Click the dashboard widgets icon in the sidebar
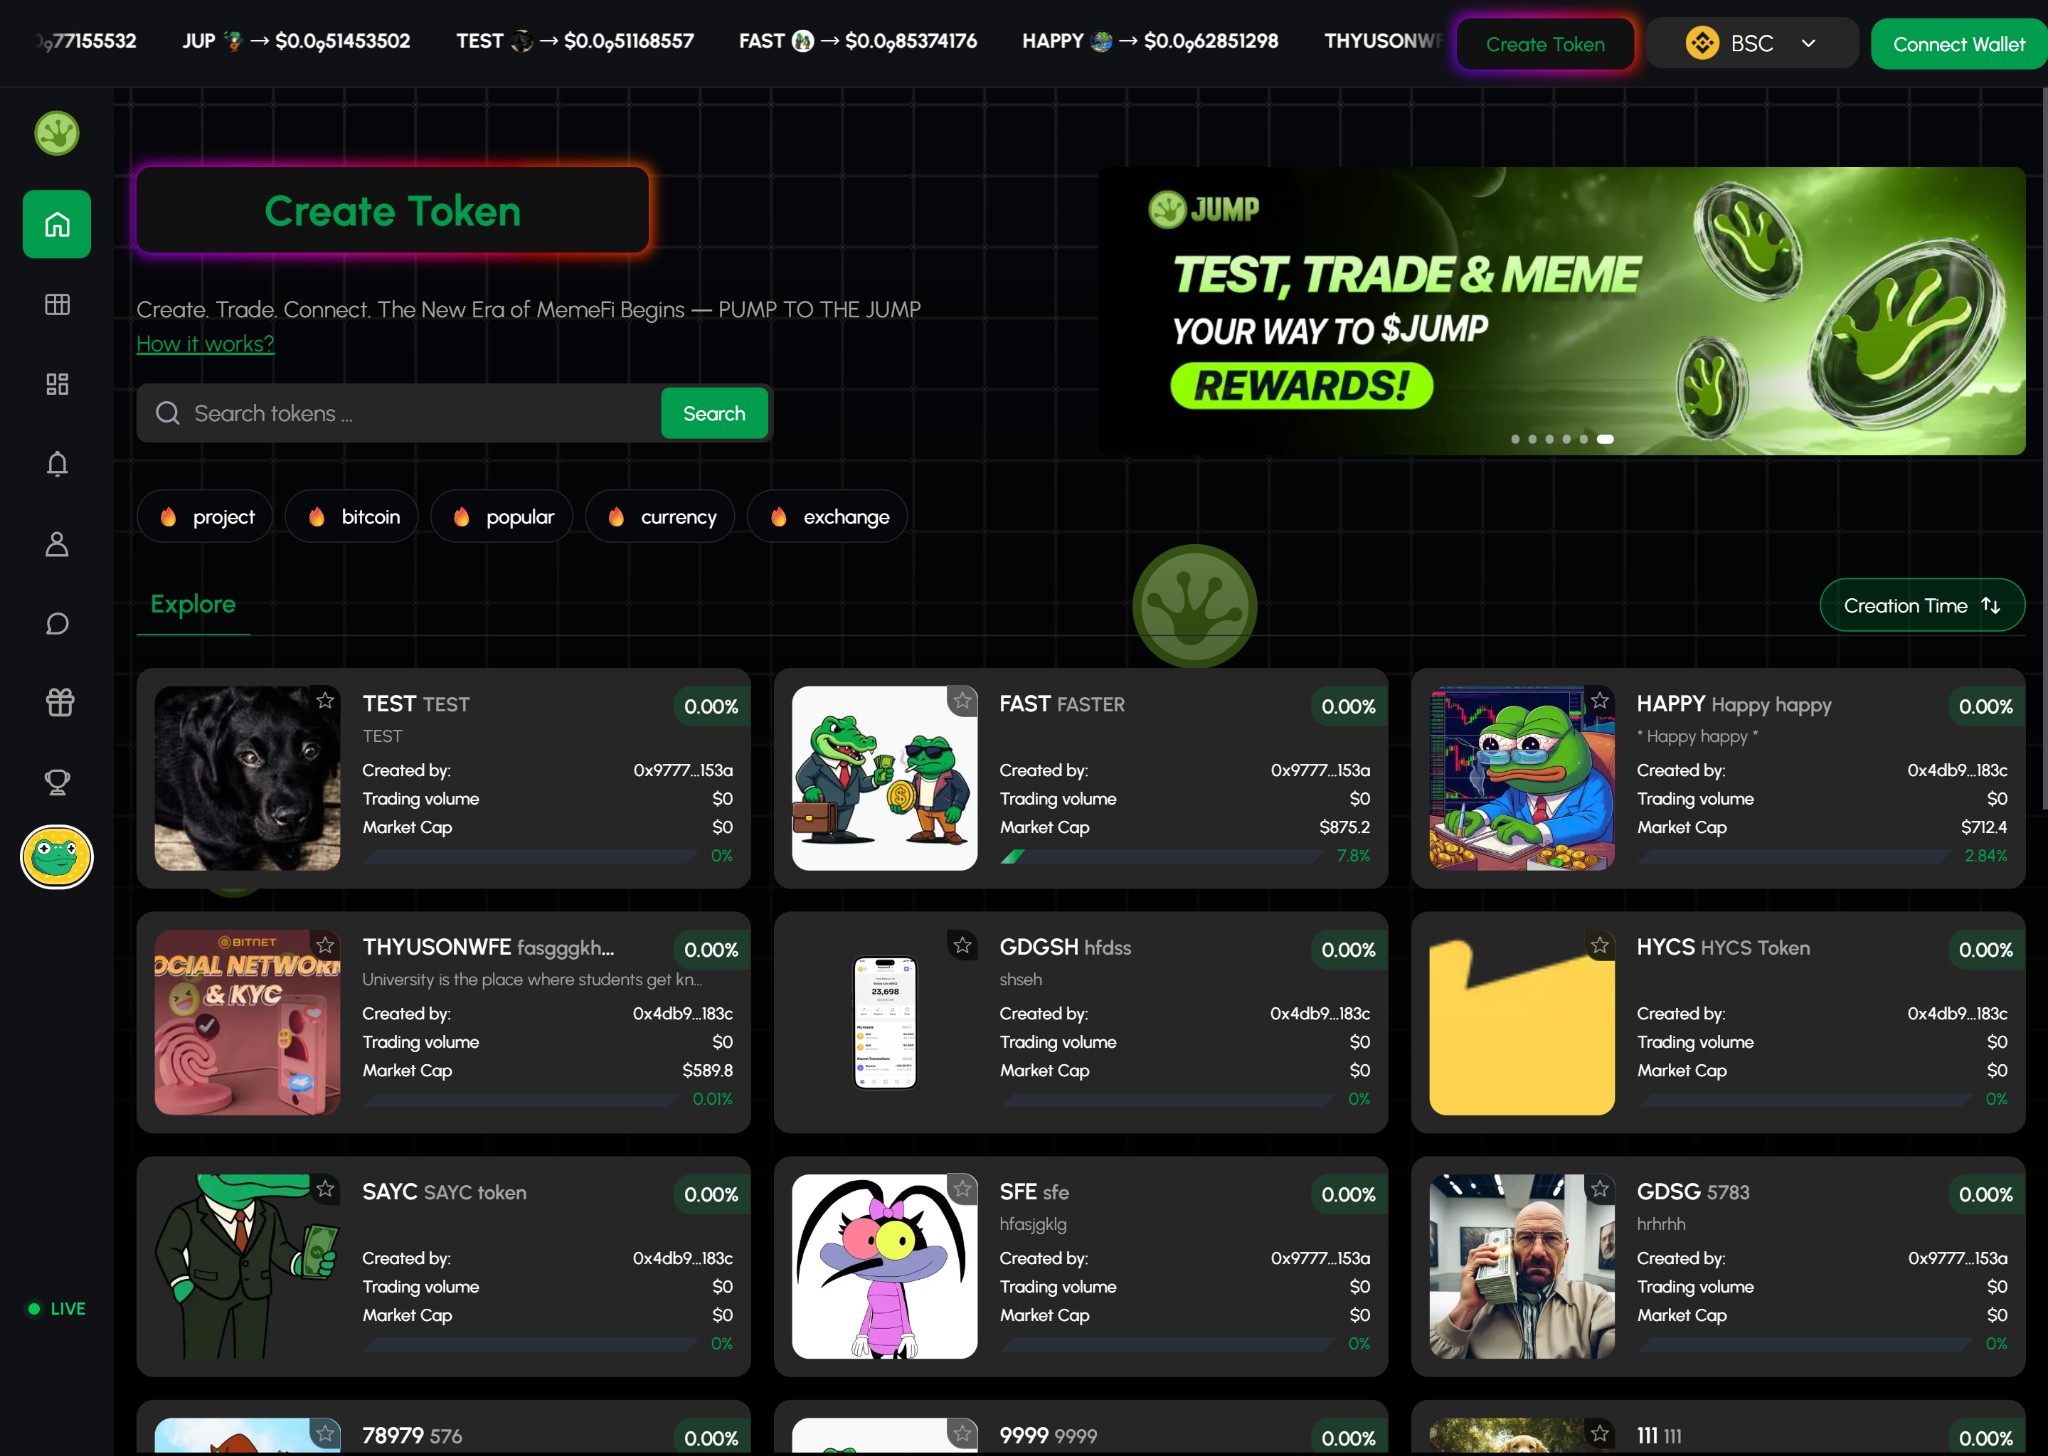Image resolution: width=2048 pixels, height=1456 pixels. pyautogui.click(x=57, y=384)
